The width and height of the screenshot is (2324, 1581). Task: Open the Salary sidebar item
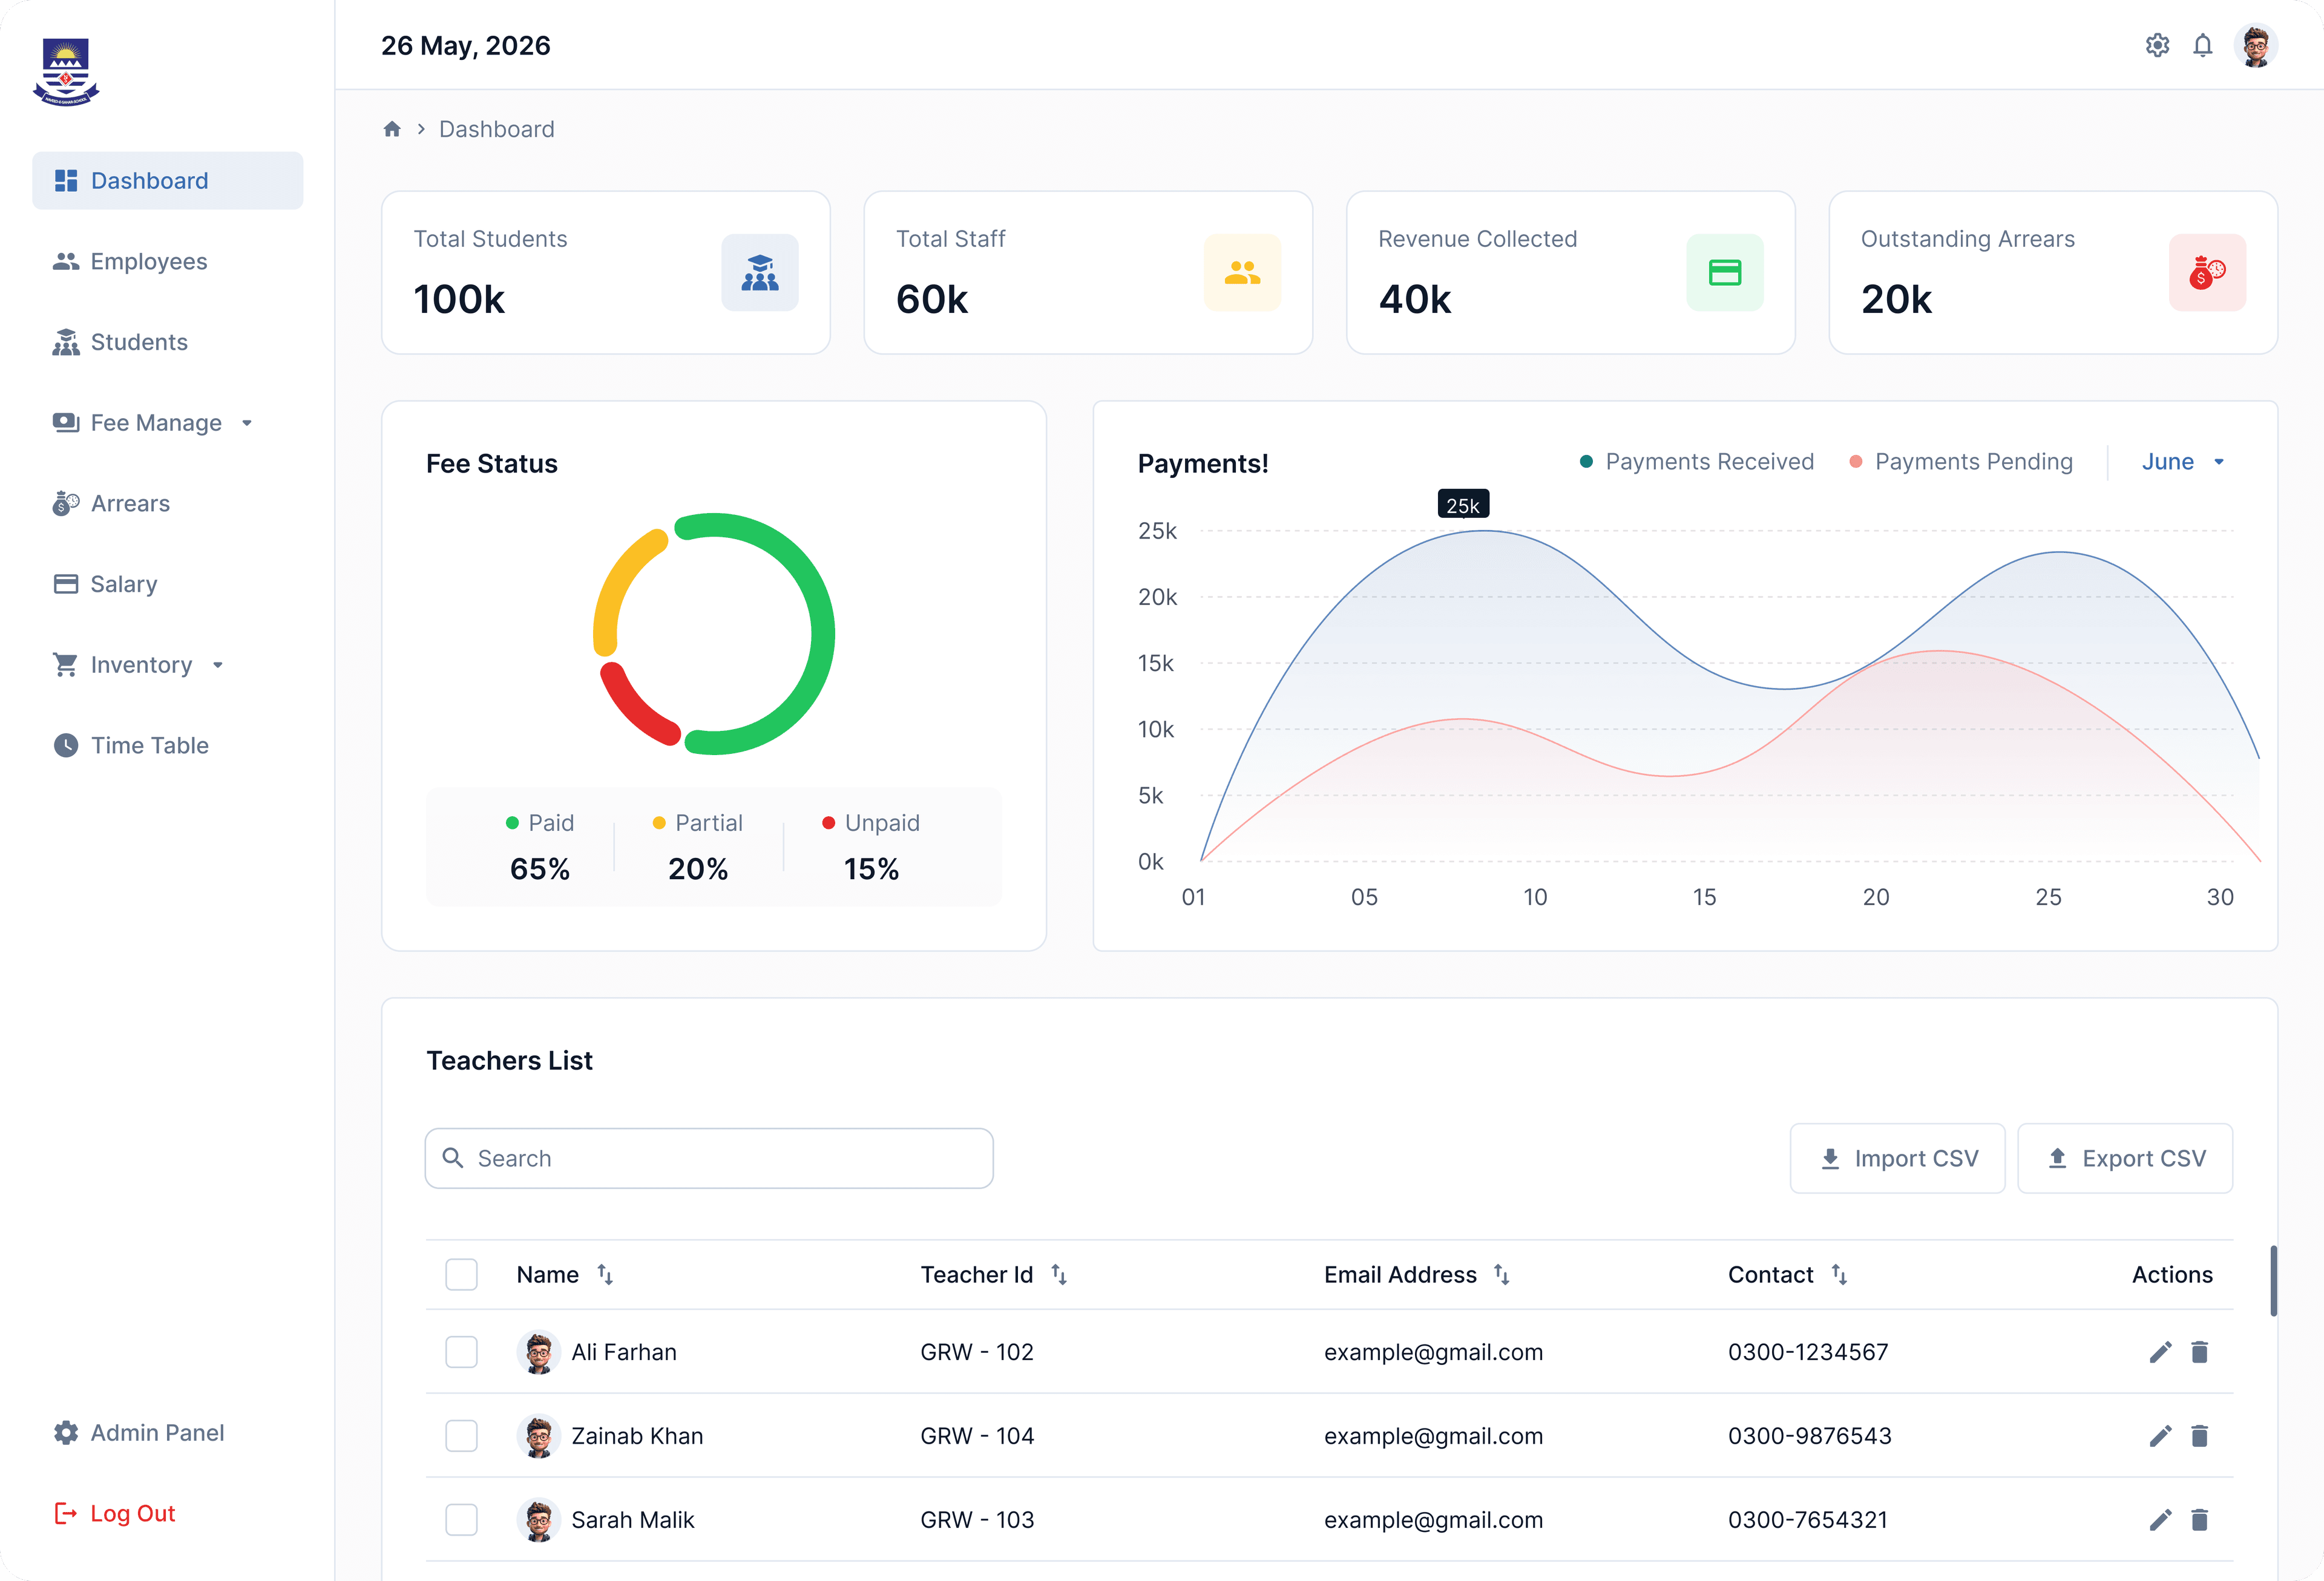click(105, 584)
